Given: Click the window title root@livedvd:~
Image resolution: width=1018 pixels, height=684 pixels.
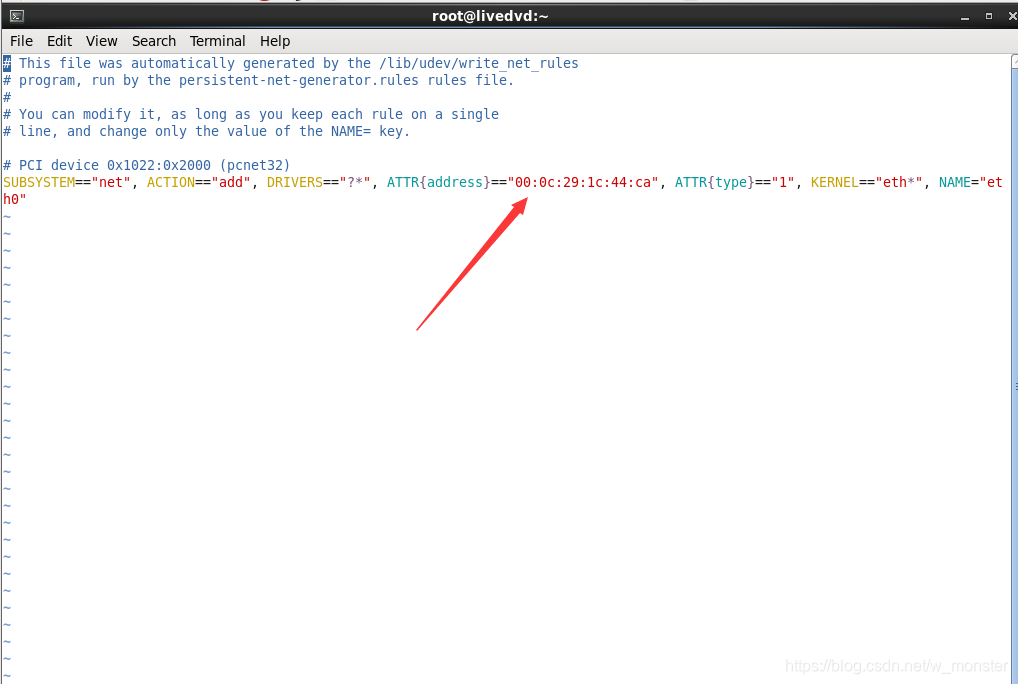Looking at the screenshot, I should click(x=490, y=16).
